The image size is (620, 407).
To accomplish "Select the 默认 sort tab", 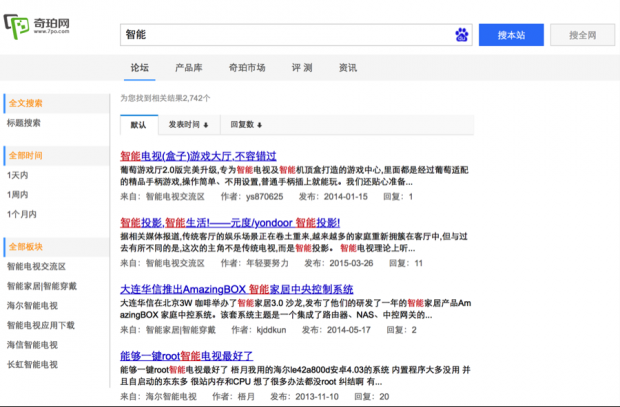I will (139, 125).
